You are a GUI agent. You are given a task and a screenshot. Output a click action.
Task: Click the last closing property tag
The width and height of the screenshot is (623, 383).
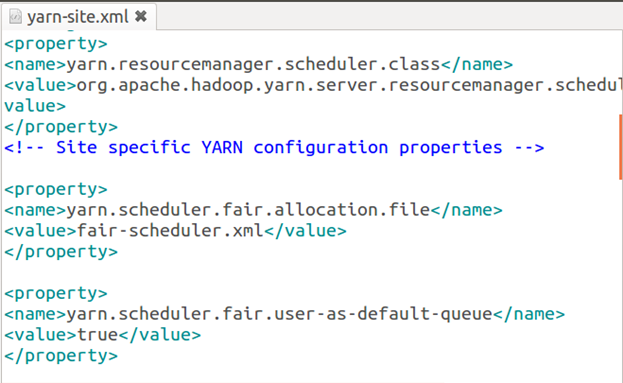[x=61, y=356]
